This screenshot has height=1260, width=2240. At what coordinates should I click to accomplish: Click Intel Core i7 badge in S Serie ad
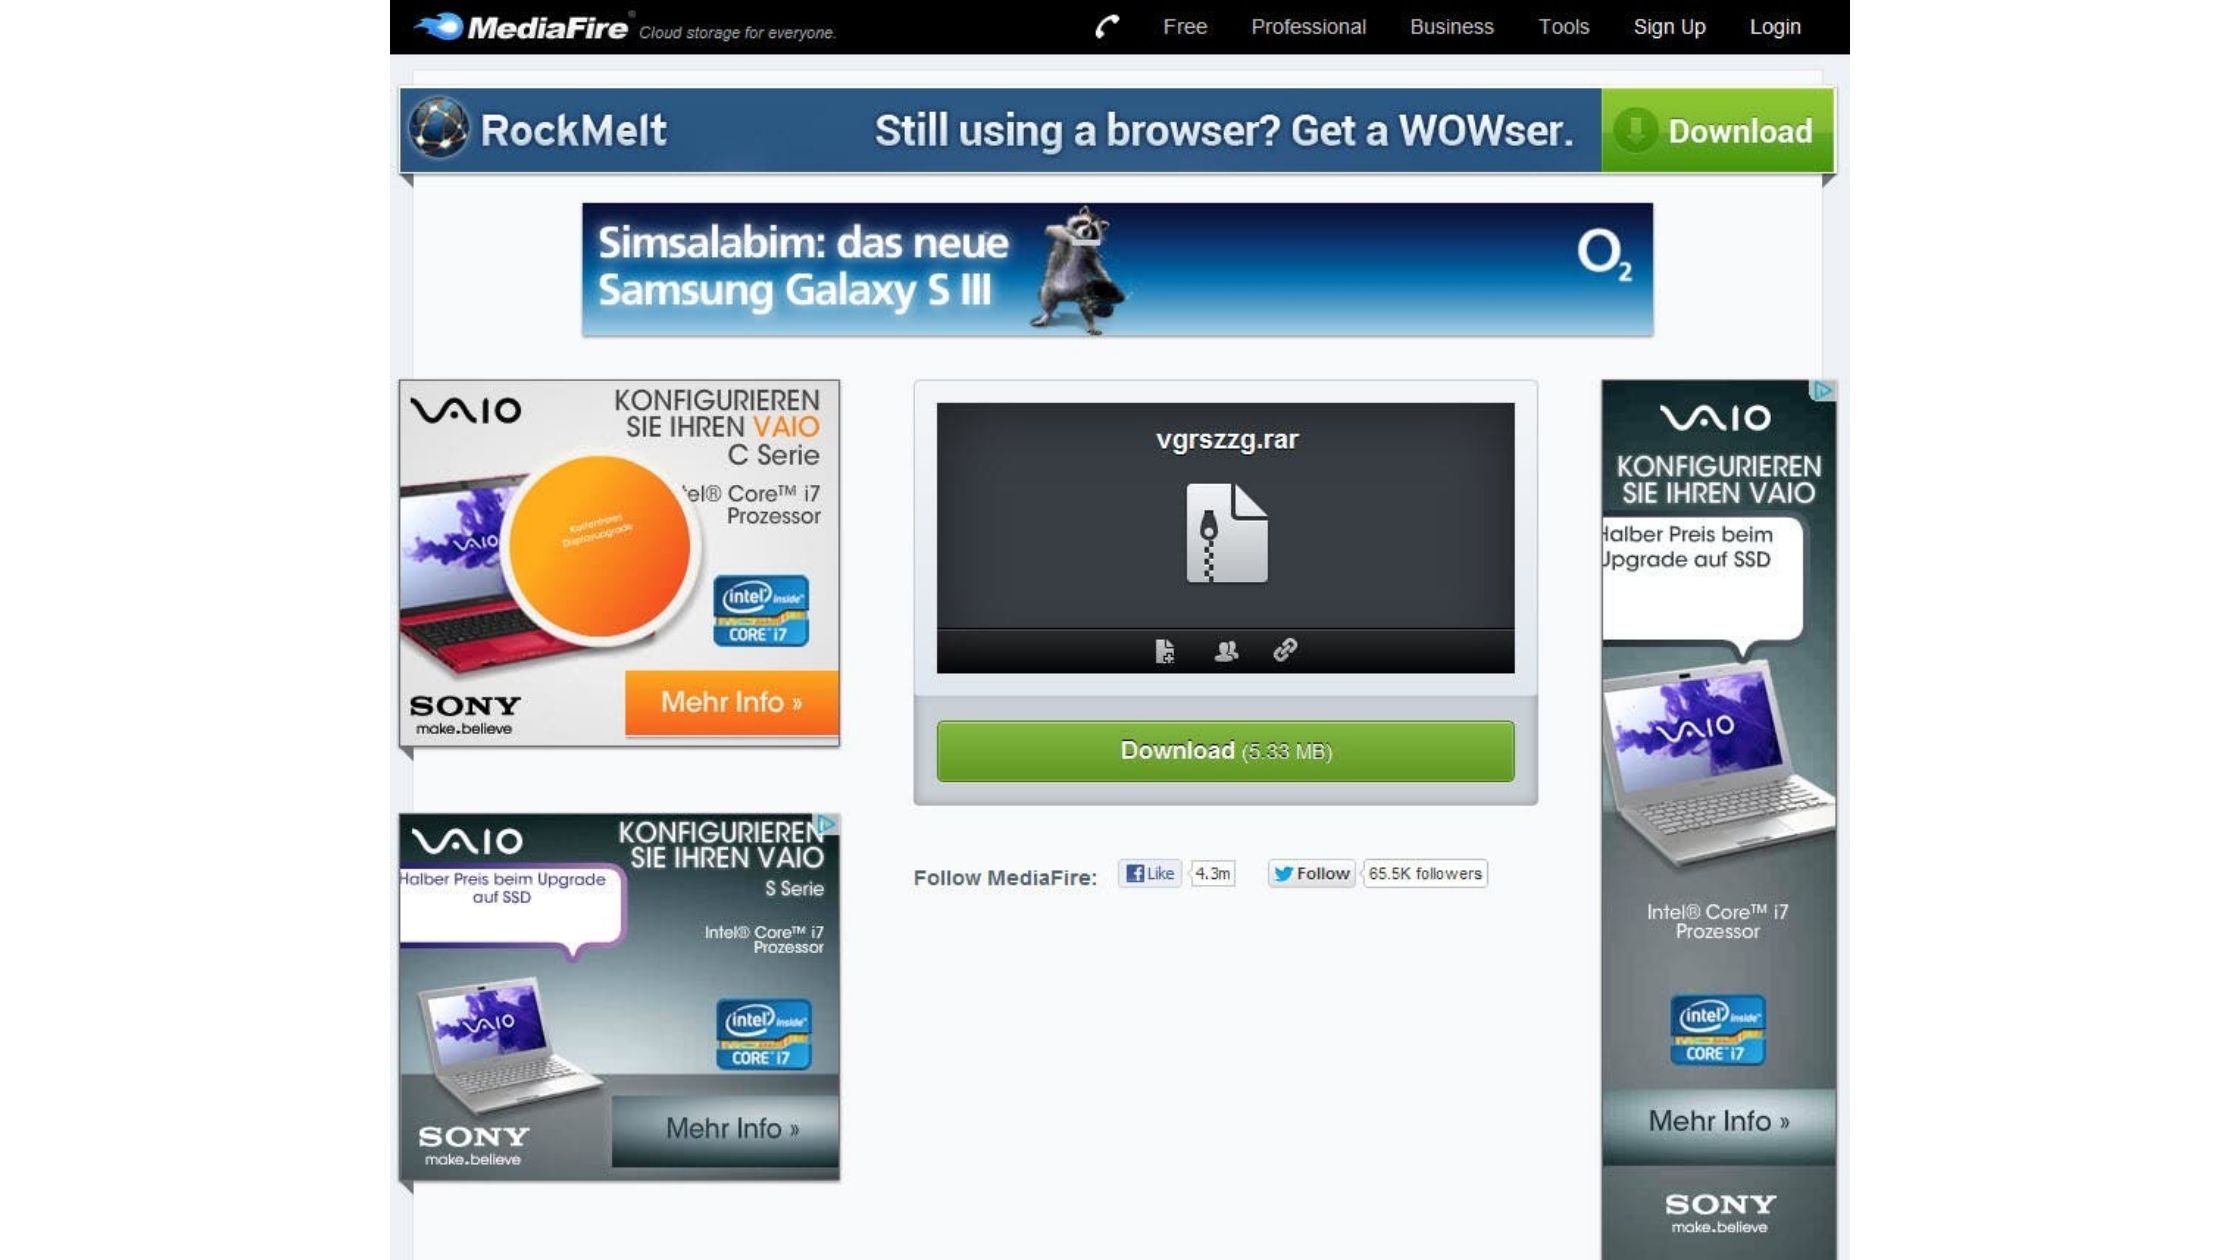click(764, 1033)
